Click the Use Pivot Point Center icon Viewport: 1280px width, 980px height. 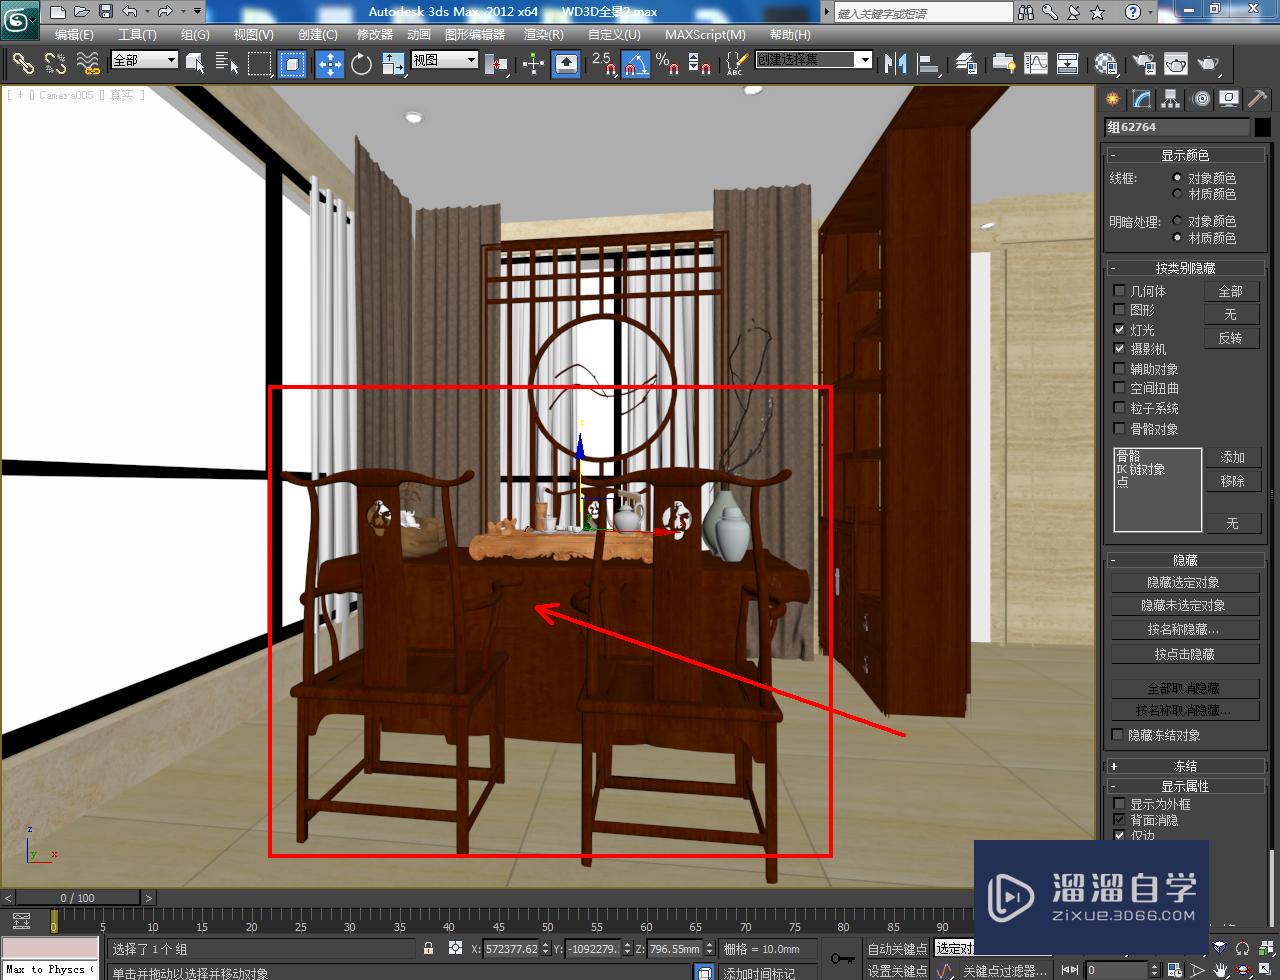[496, 64]
